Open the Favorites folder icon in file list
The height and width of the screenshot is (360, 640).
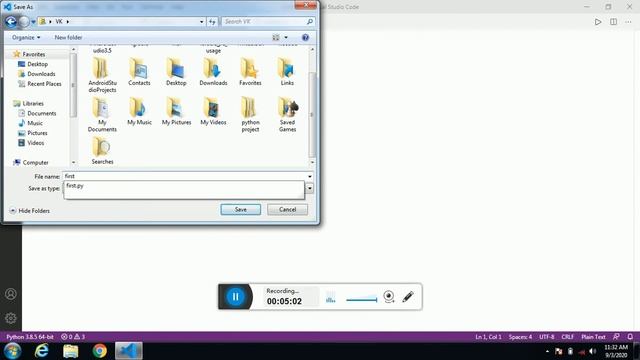pyautogui.click(x=250, y=72)
